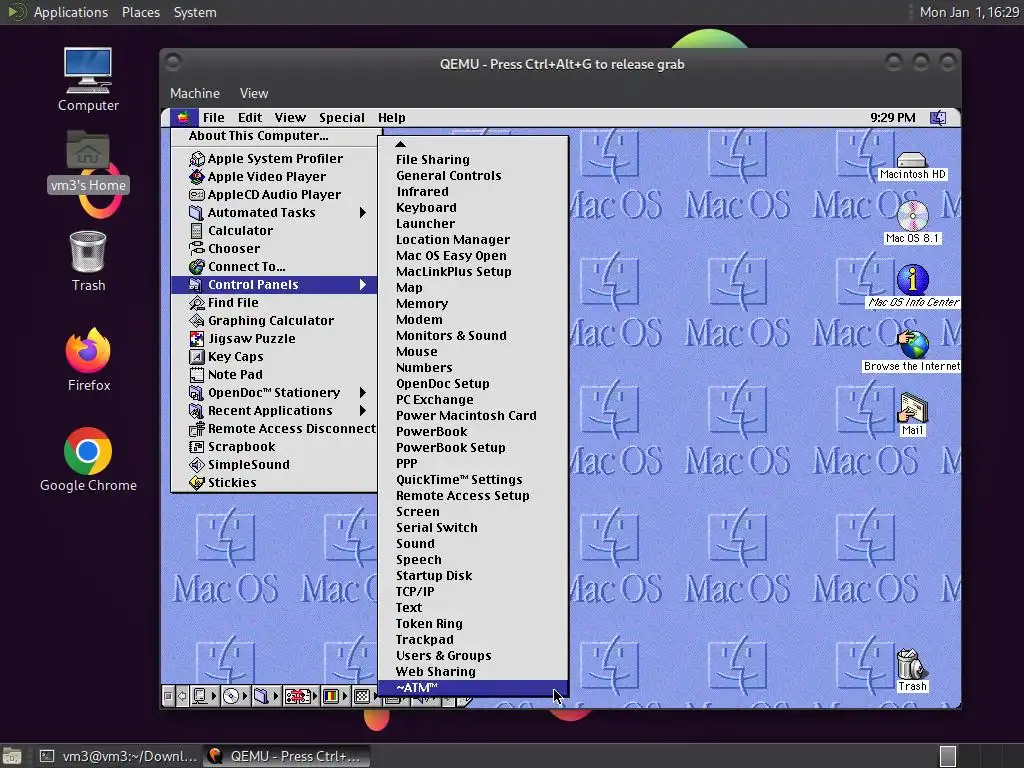Collapse the Control Strip with close box

pyautogui.click(x=168, y=696)
